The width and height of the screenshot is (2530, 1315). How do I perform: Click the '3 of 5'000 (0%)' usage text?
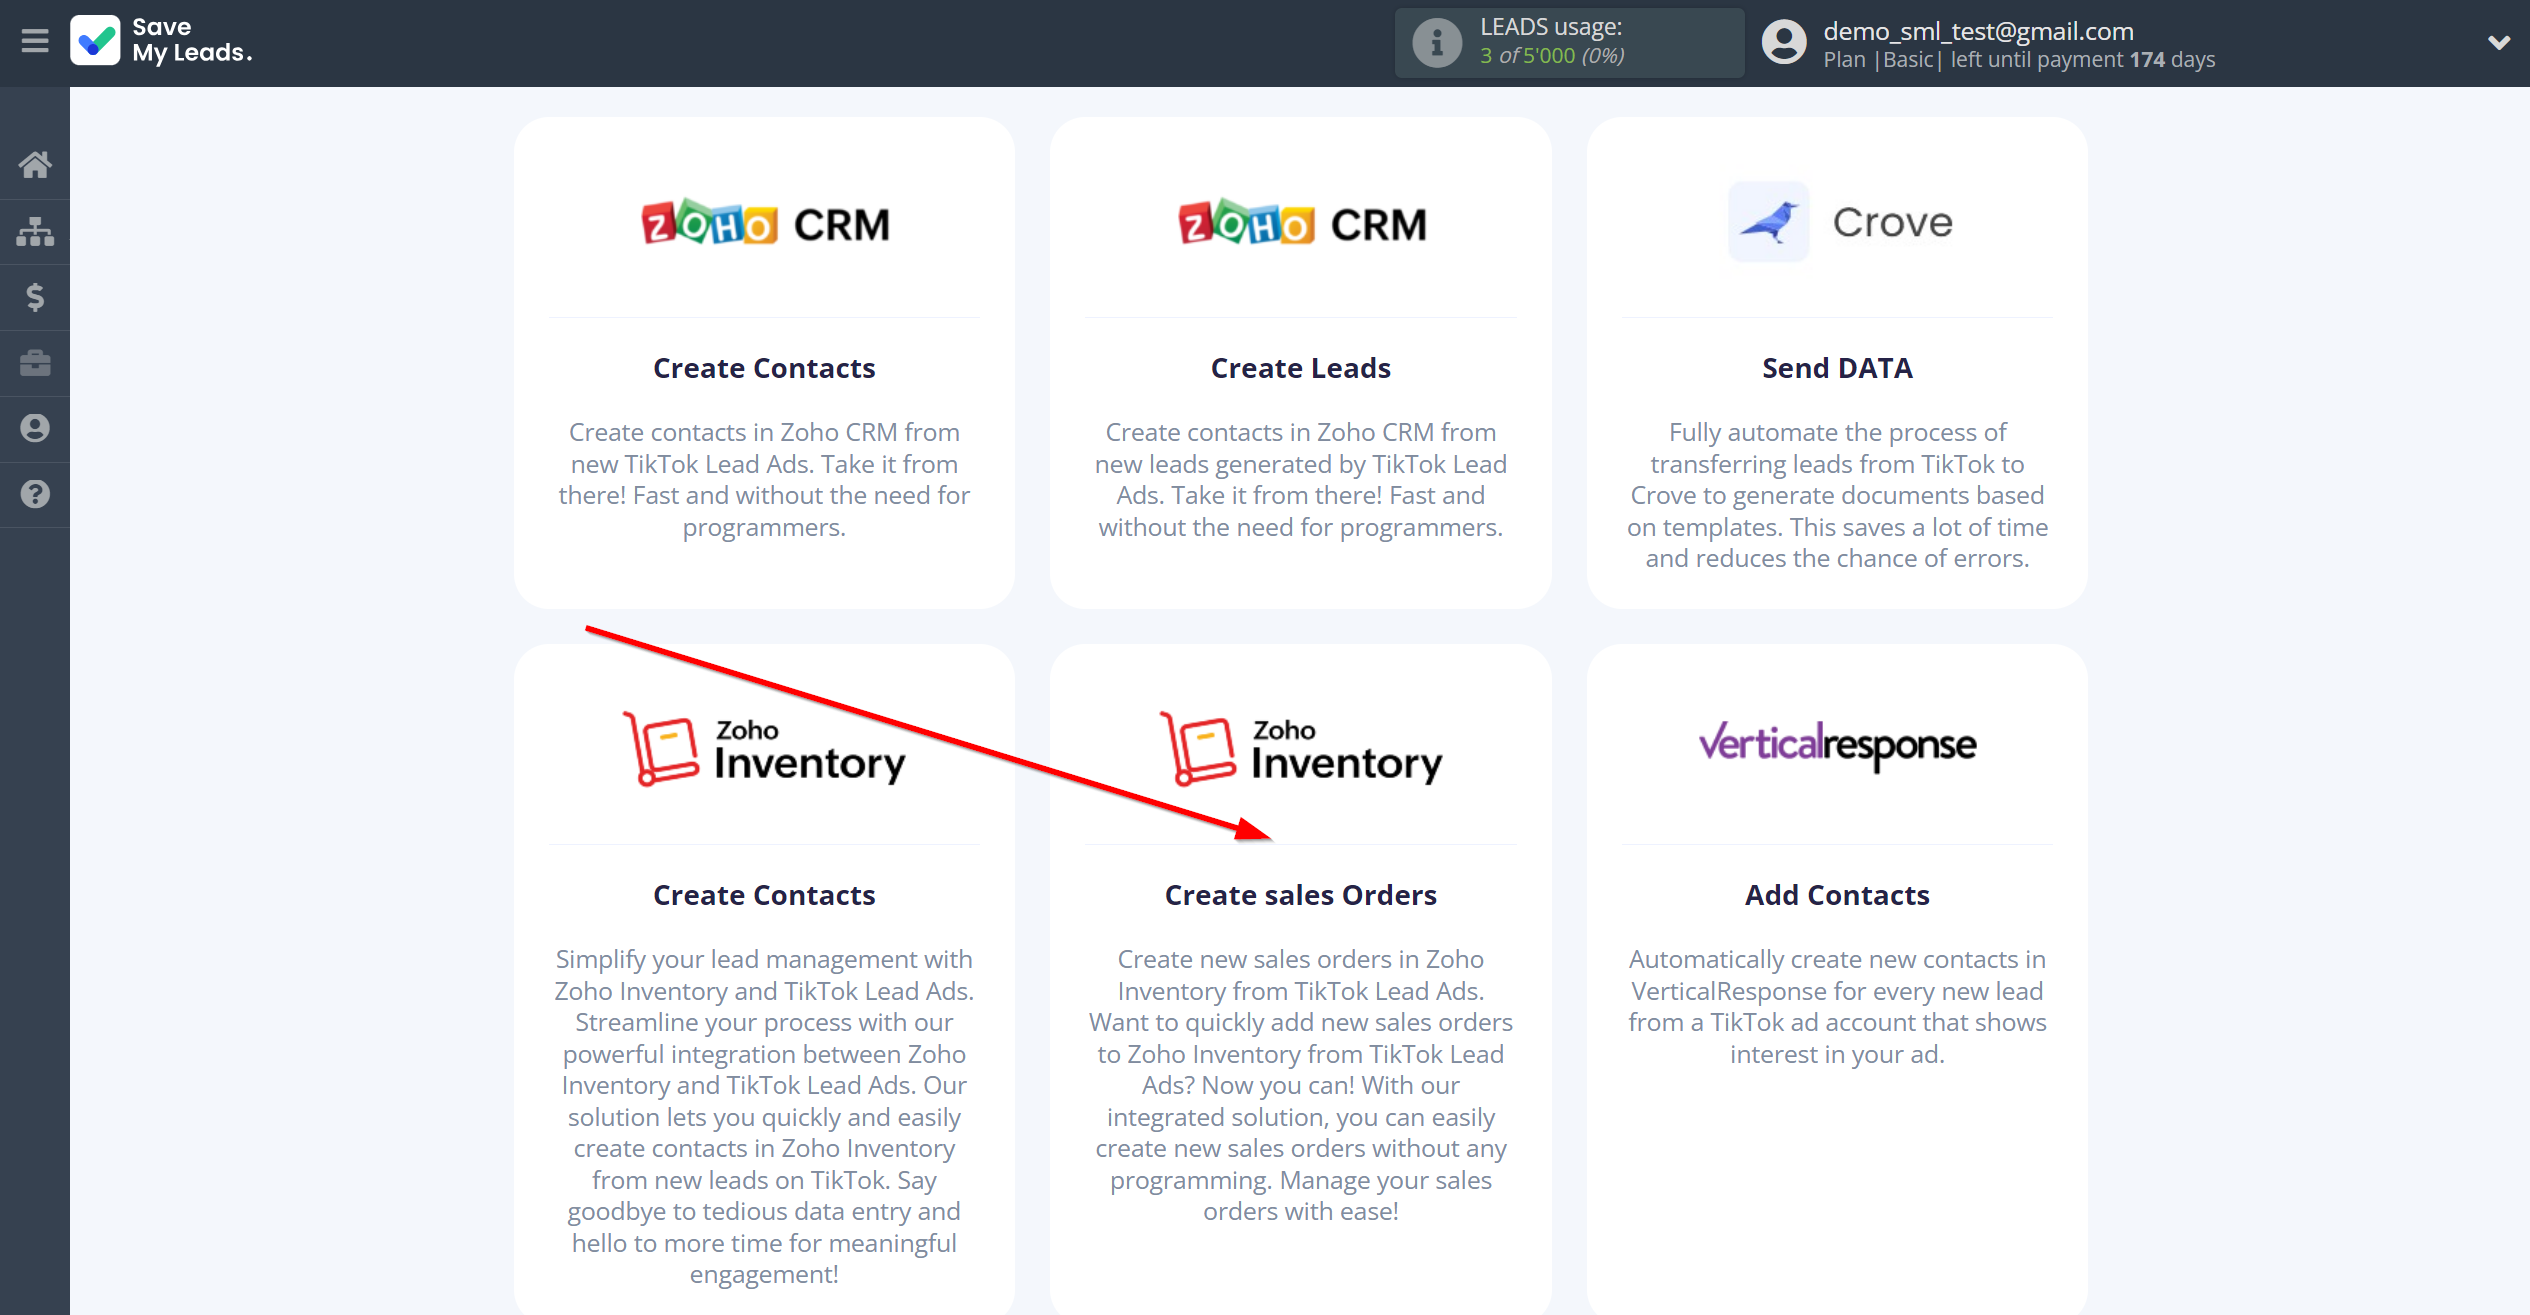coord(1552,56)
